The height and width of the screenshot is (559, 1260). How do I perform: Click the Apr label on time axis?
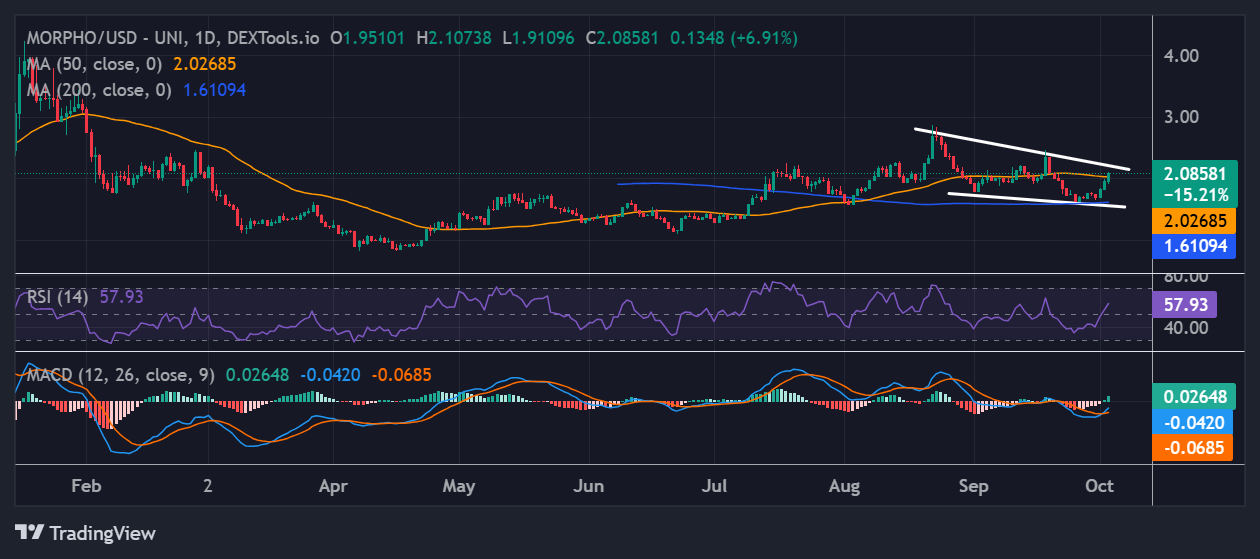click(332, 487)
